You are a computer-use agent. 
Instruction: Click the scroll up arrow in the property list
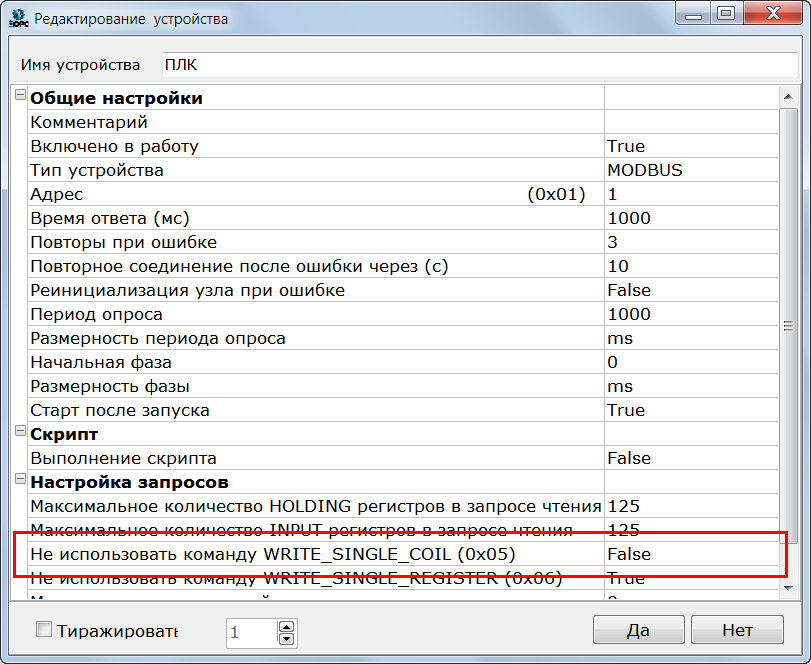click(x=788, y=95)
